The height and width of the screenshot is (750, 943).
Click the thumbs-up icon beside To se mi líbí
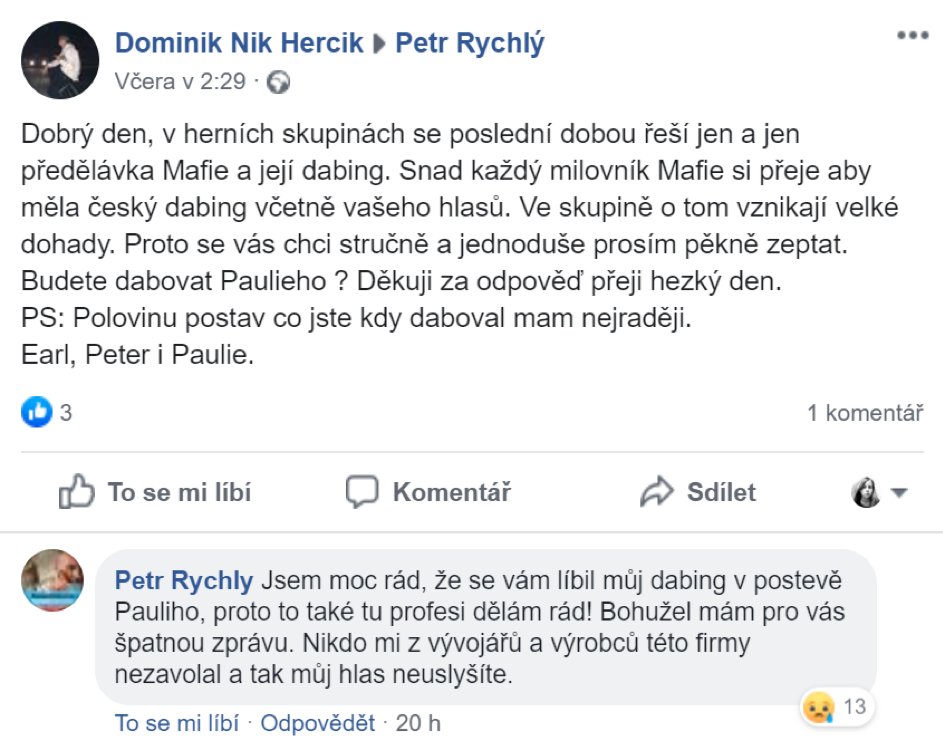[77, 492]
